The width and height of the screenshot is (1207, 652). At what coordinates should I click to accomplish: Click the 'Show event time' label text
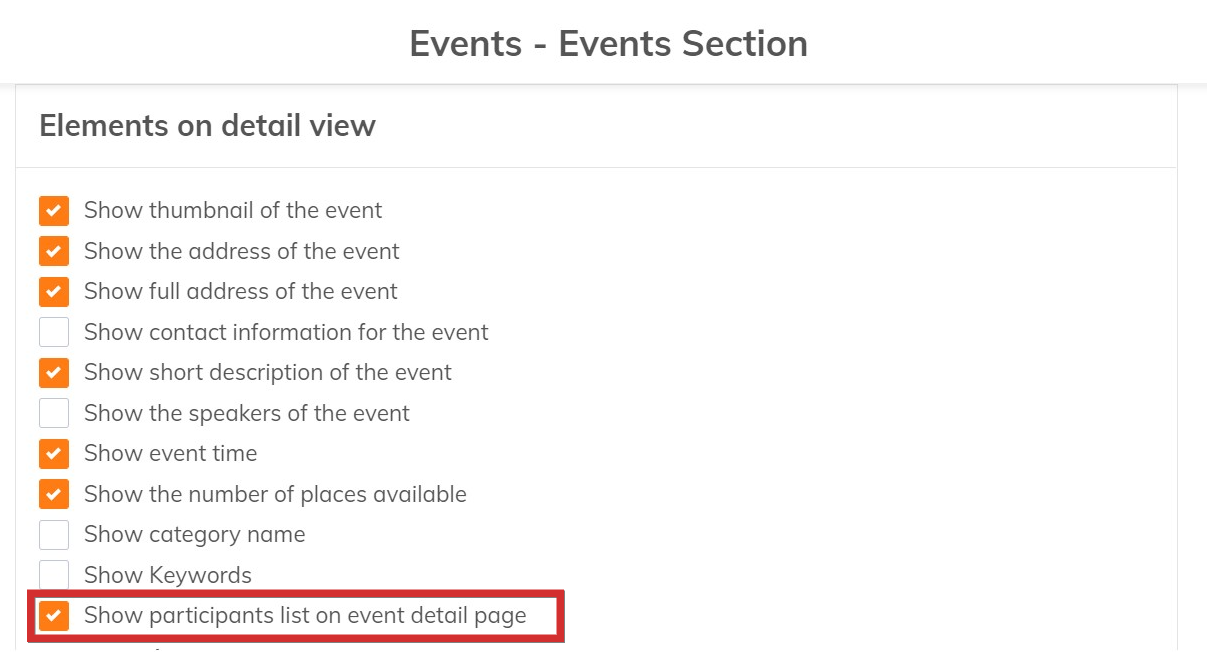pos(170,454)
